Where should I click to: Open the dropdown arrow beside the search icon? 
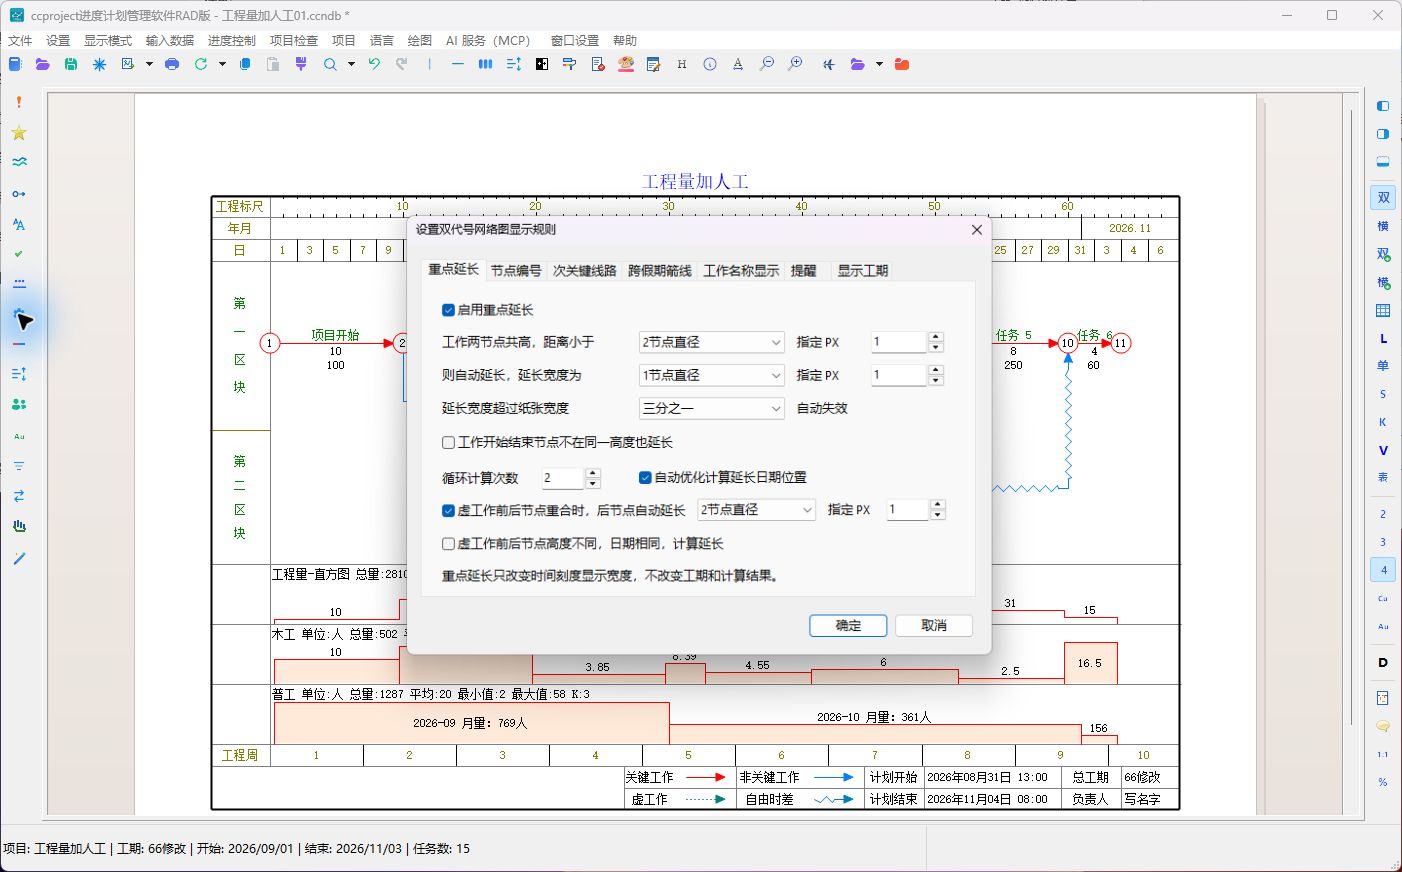coord(351,64)
